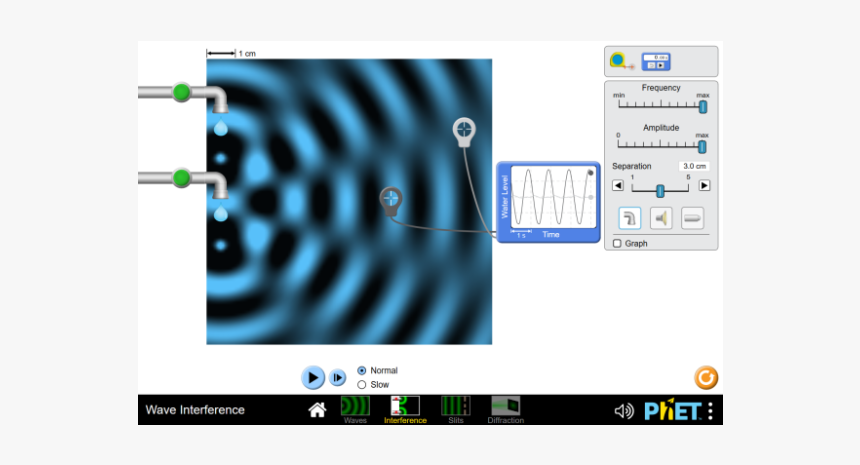Select the water faucet scene button
The image size is (860, 465).
pos(630,218)
